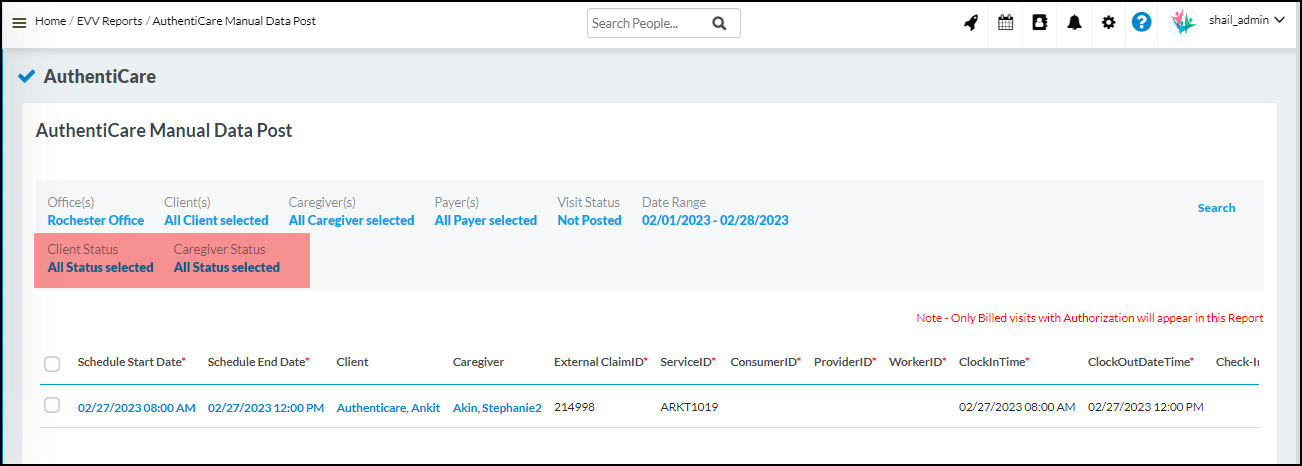
Task: Open the date range 02/01/2023 - 02/28/2023 picker
Action: (x=714, y=220)
